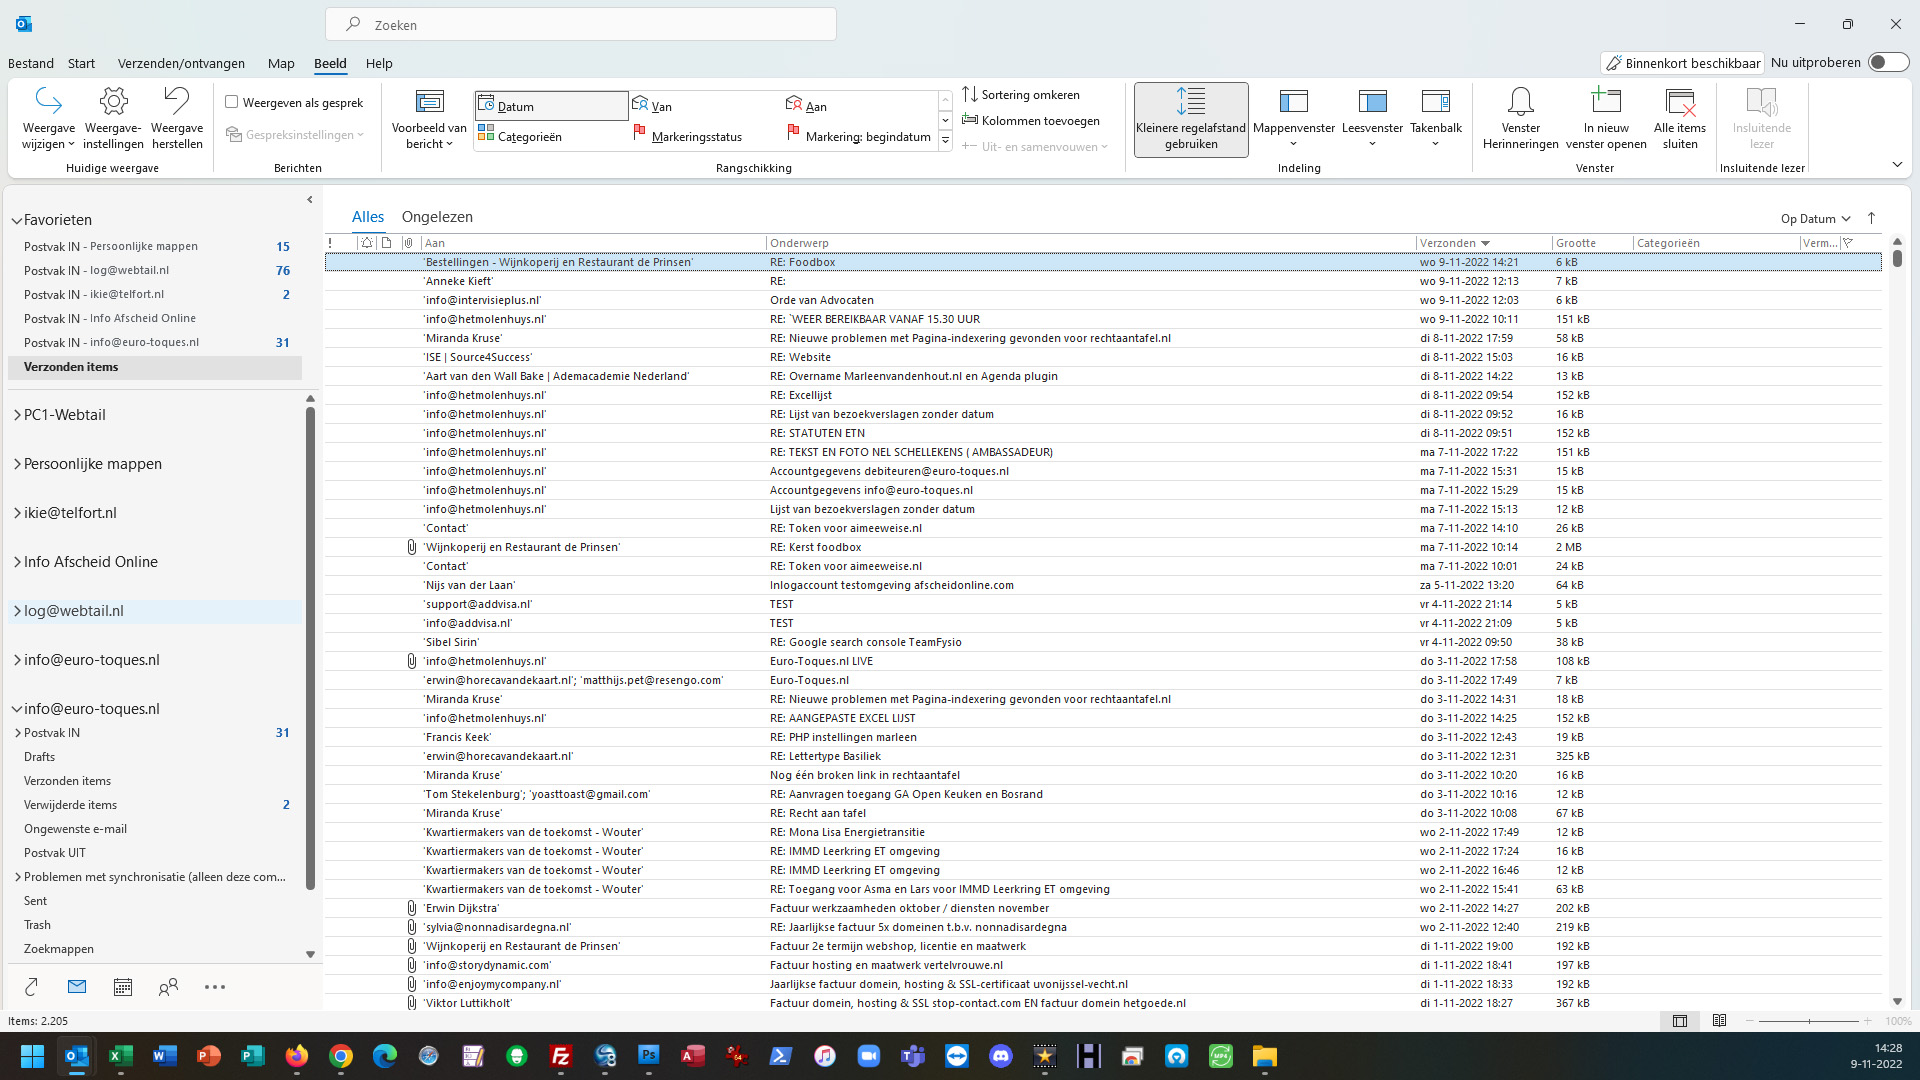Switch to Calendar view in navigation bar
Image resolution: width=1920 pixels, height=1080 pixels.
click(x=123, y=987)
